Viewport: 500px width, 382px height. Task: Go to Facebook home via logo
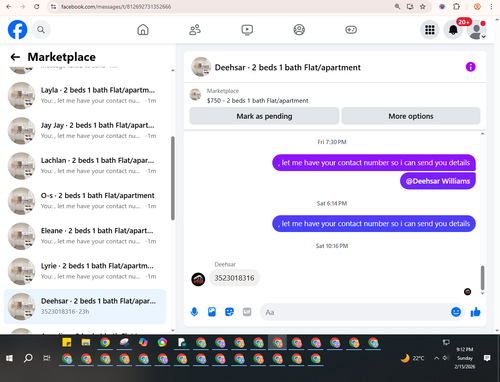(17, 30)
